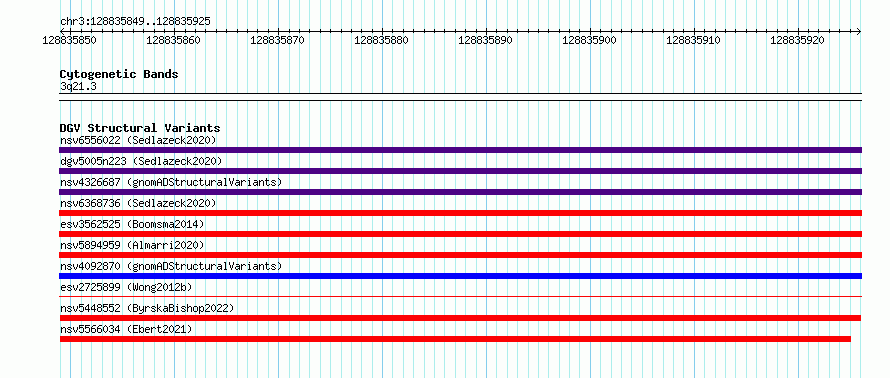The width and height of the screenshot is (890, 378).
Task: Click the red bar for nsv6368736
Action: 460,213
